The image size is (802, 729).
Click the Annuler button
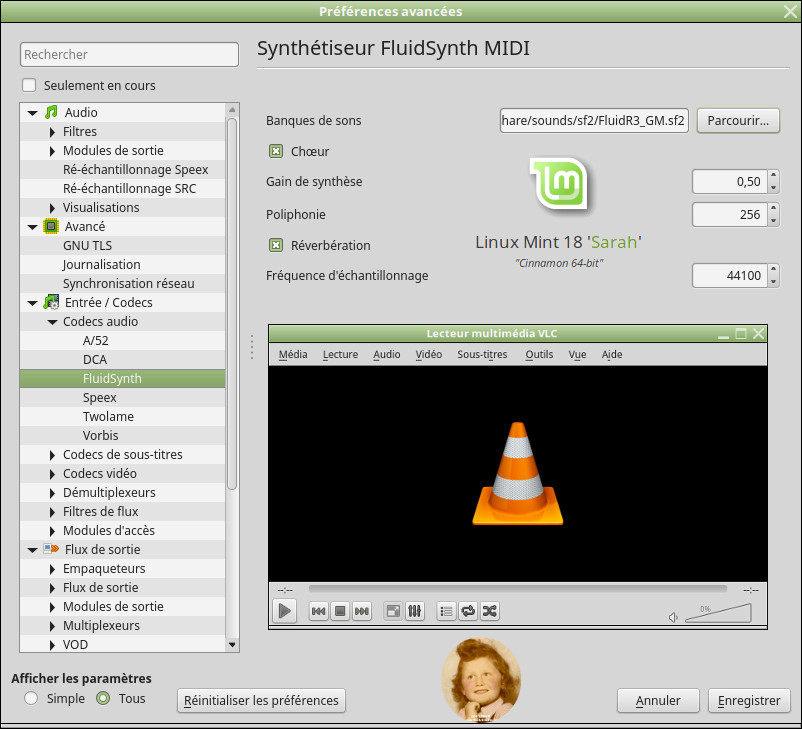658,700
